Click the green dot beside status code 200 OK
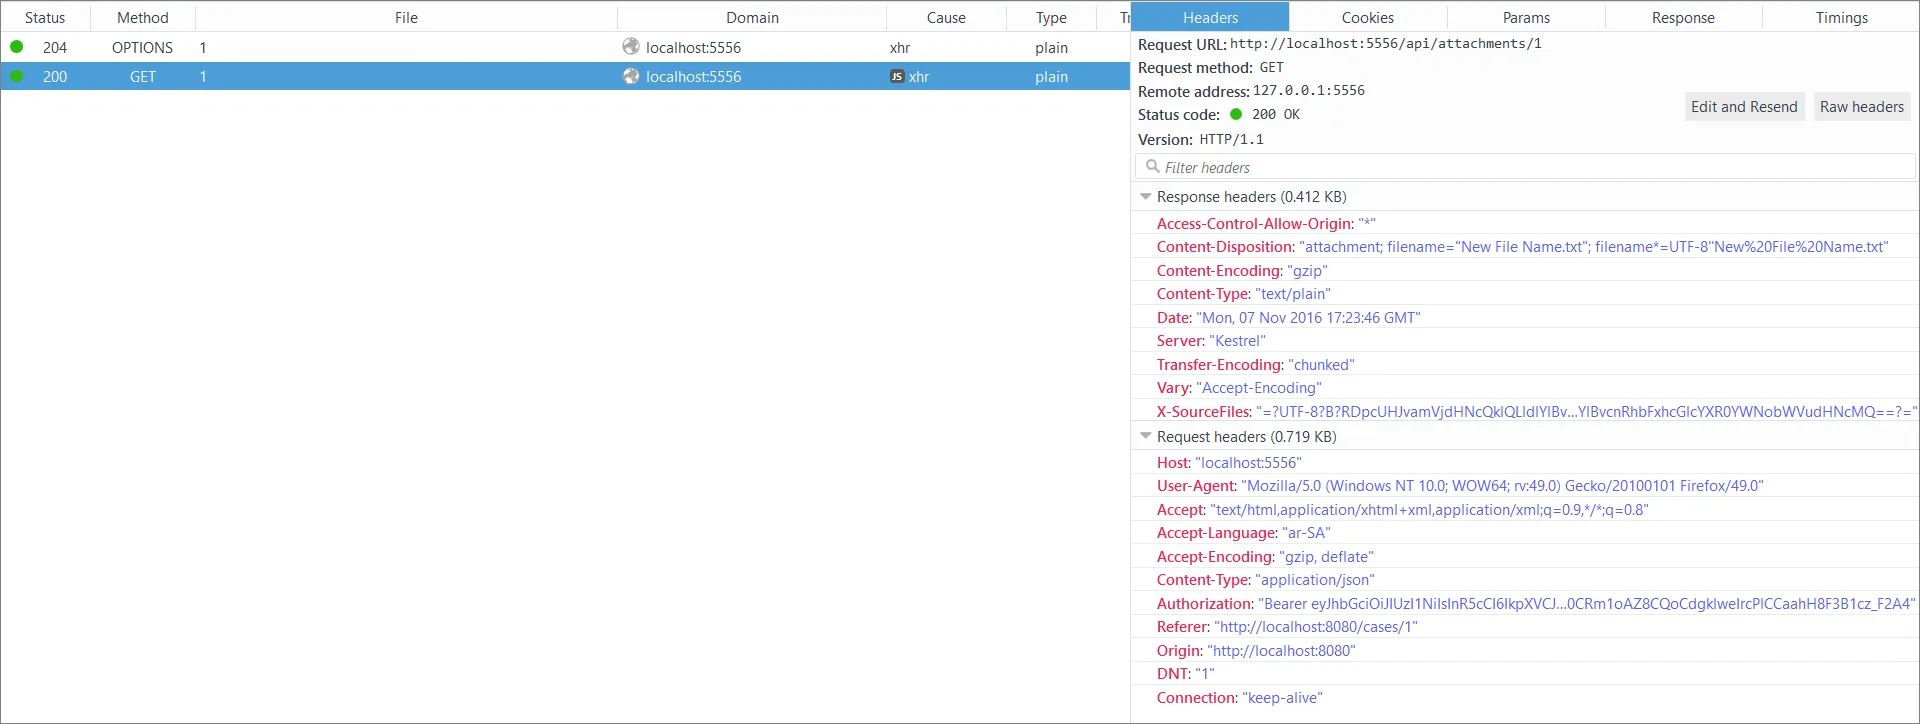 click(1236, 114)
